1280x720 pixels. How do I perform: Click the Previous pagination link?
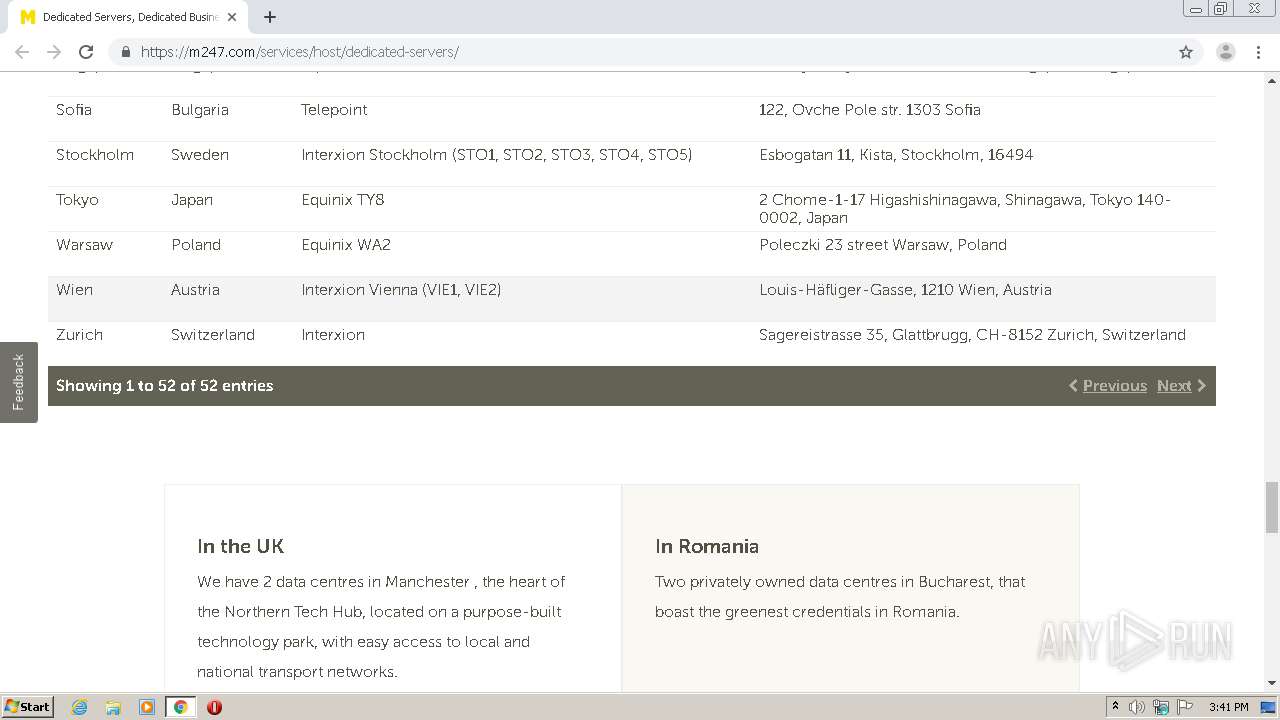tap(1114, 386)
